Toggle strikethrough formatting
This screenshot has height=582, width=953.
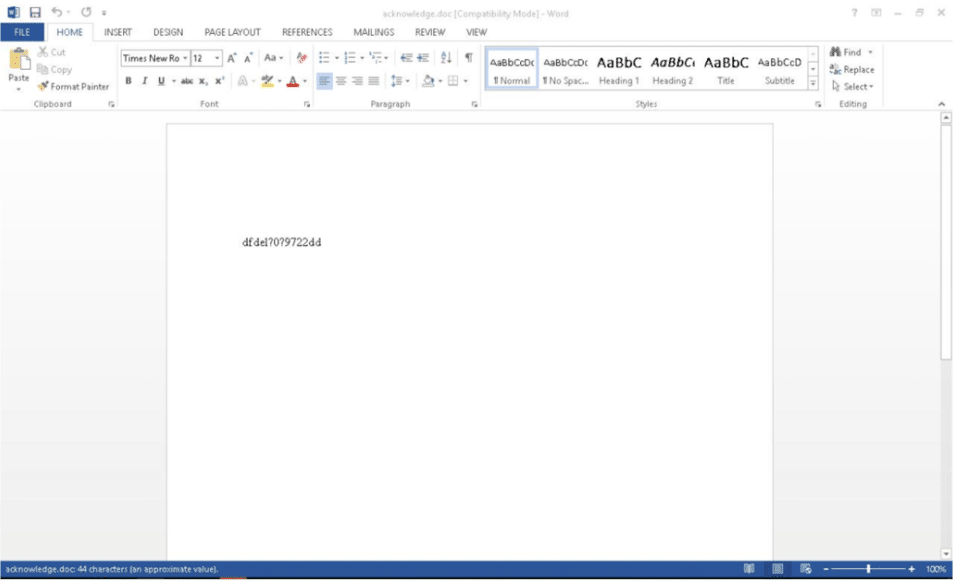[x=187, y=81]
